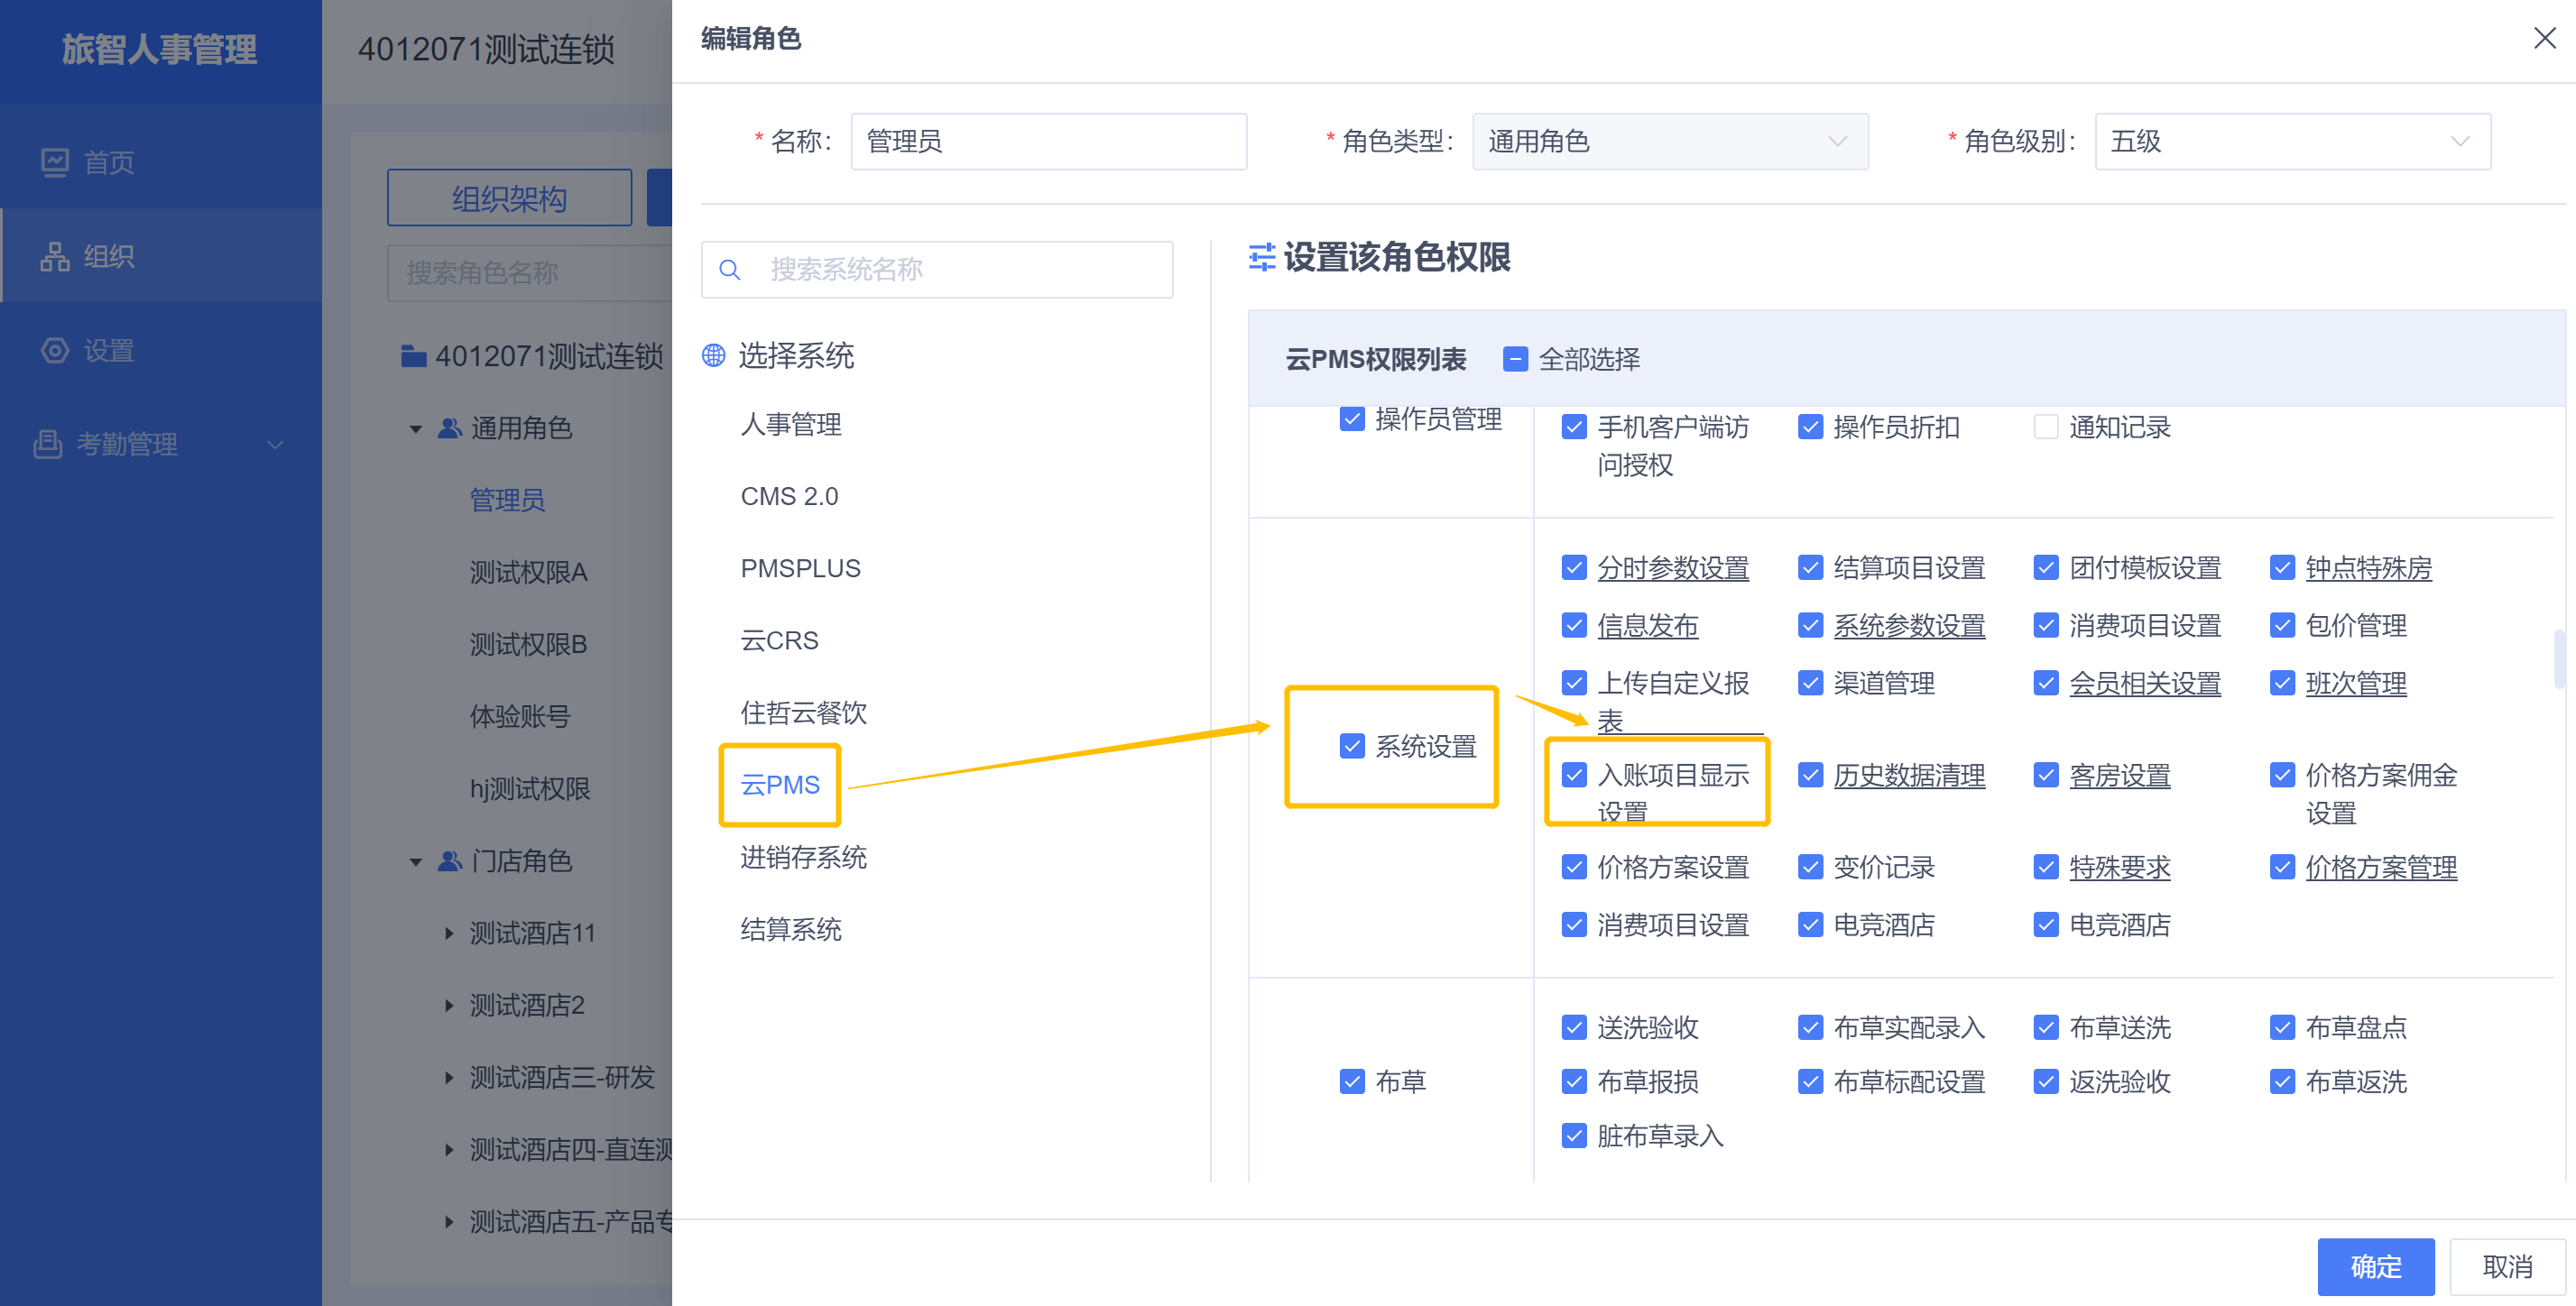Uncheck the 系统设置 group checkbox

[x=1352, y=746]
